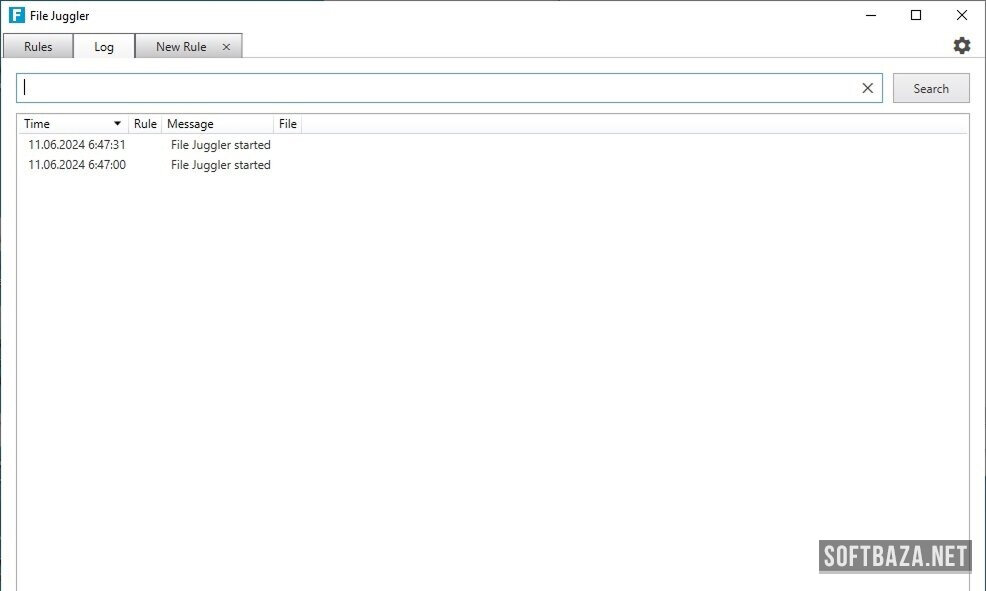
Task: Click the Message column header
Action: [x=190, y=124]
